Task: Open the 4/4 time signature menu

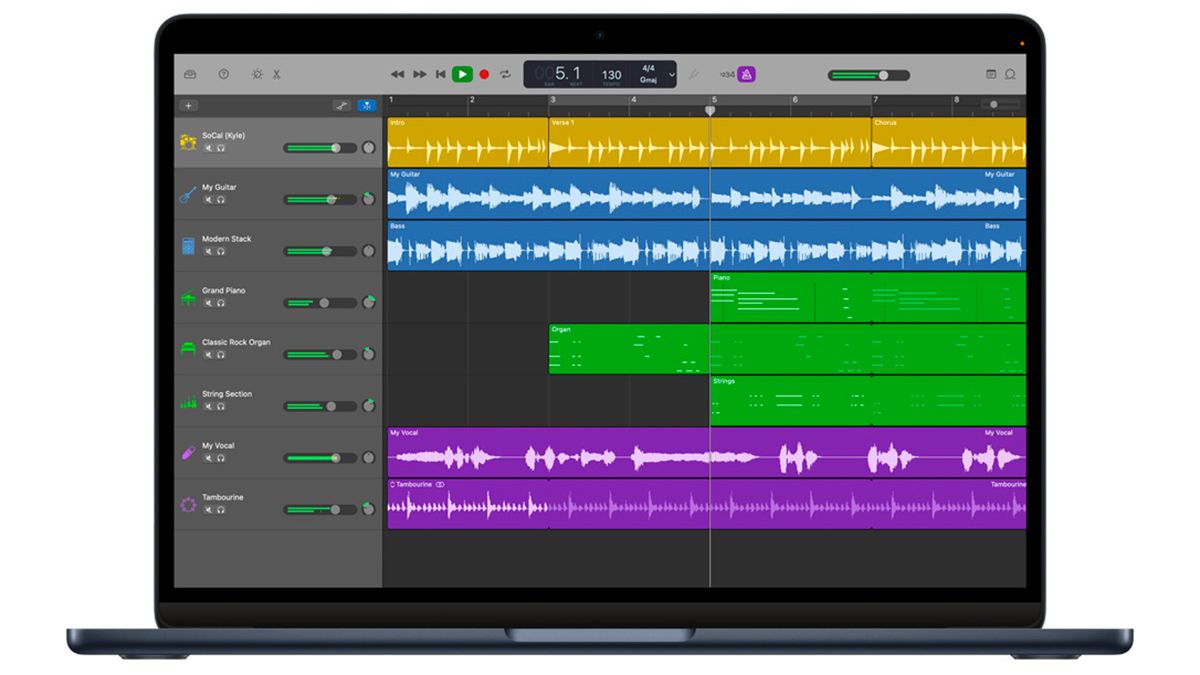Action: point(648,67)
